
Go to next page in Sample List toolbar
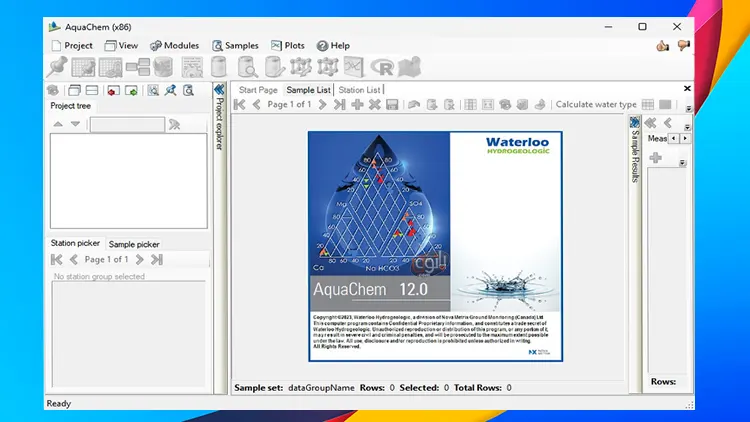pos(322,104)
